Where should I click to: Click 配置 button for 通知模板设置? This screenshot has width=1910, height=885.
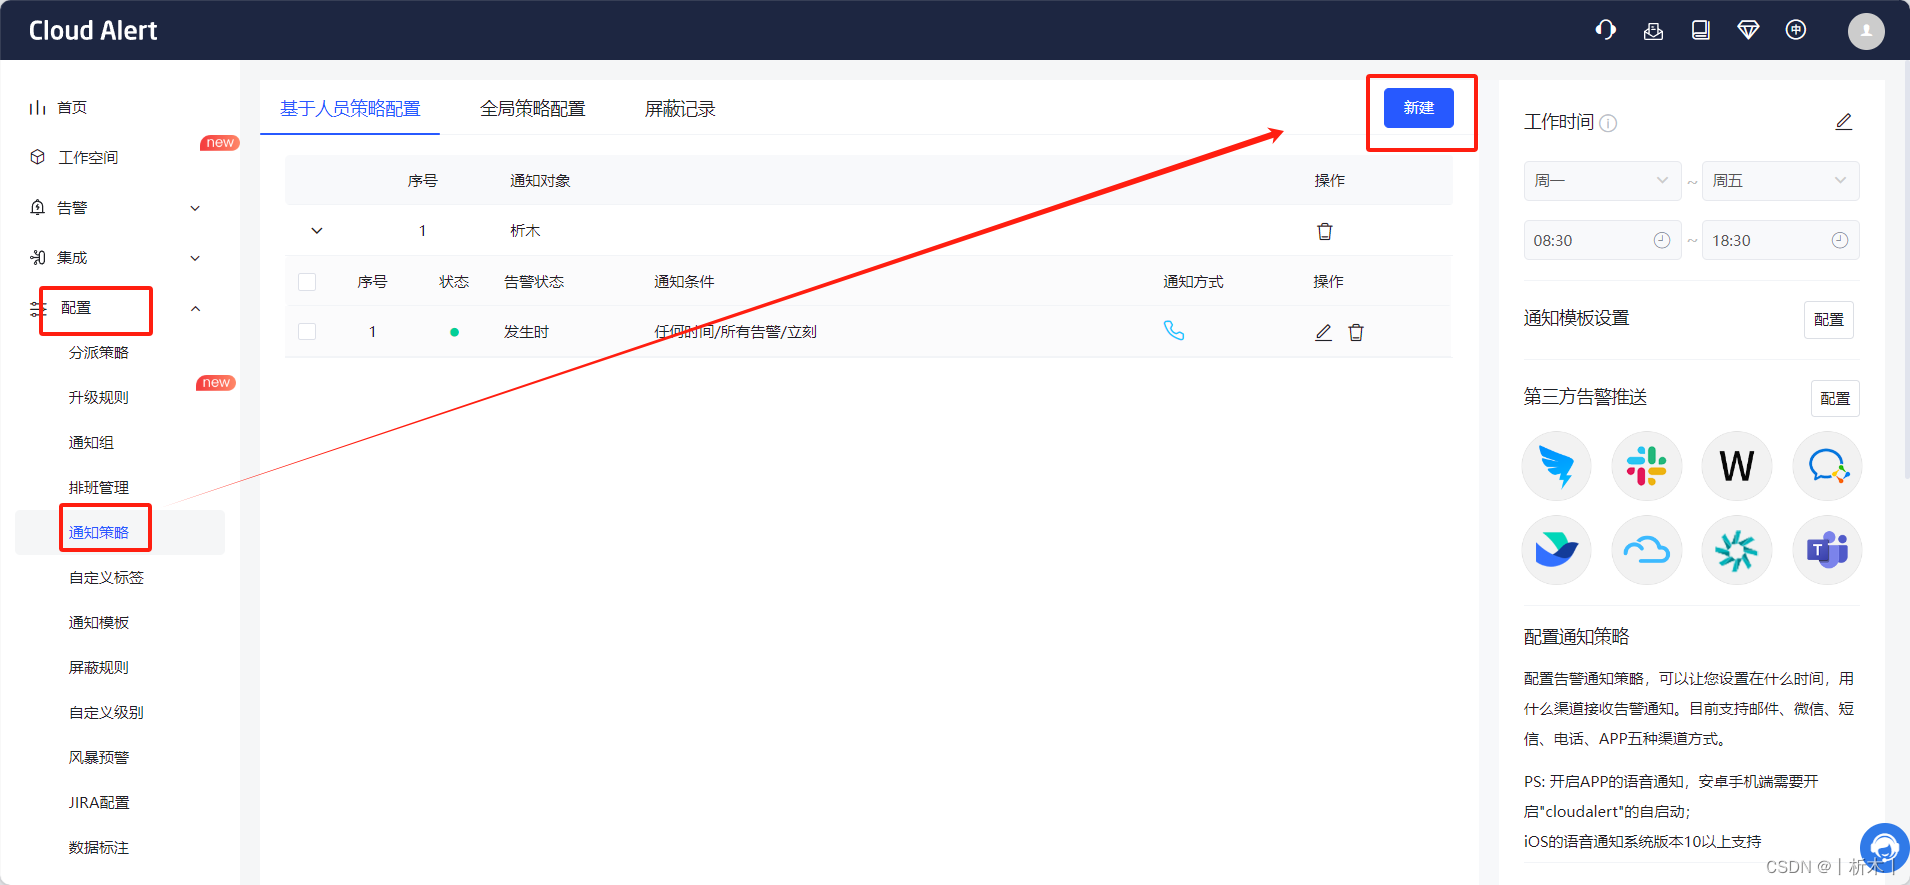(1829, 319)
